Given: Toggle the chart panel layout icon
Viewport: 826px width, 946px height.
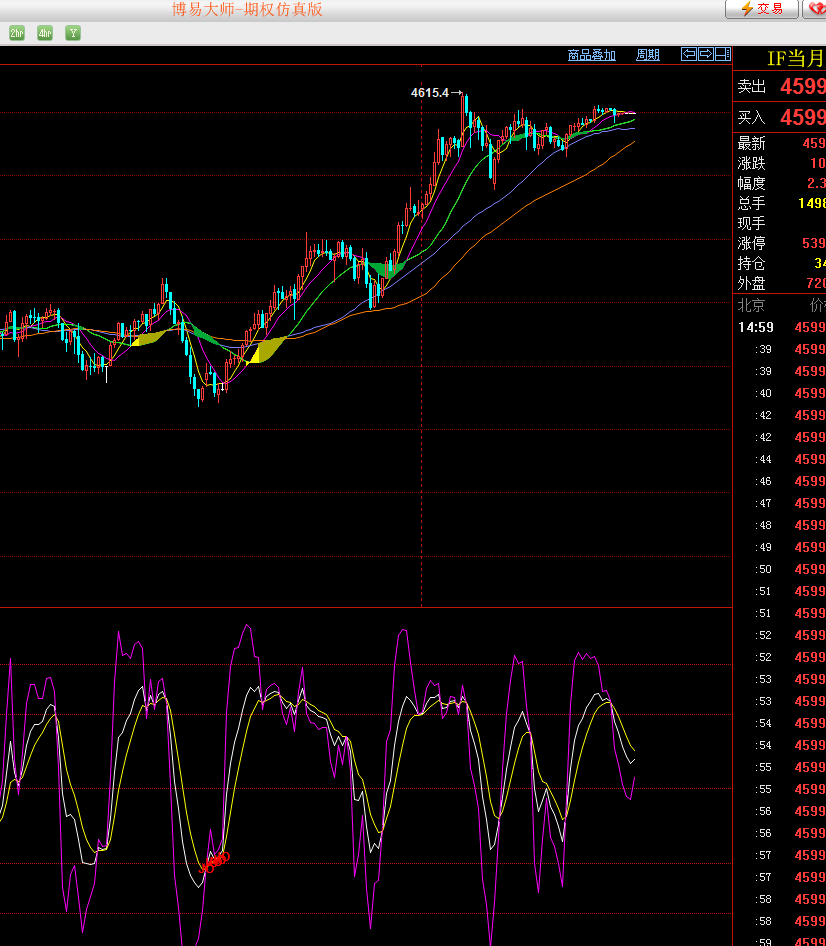Looking at the screenshot, I should point(721,54).
